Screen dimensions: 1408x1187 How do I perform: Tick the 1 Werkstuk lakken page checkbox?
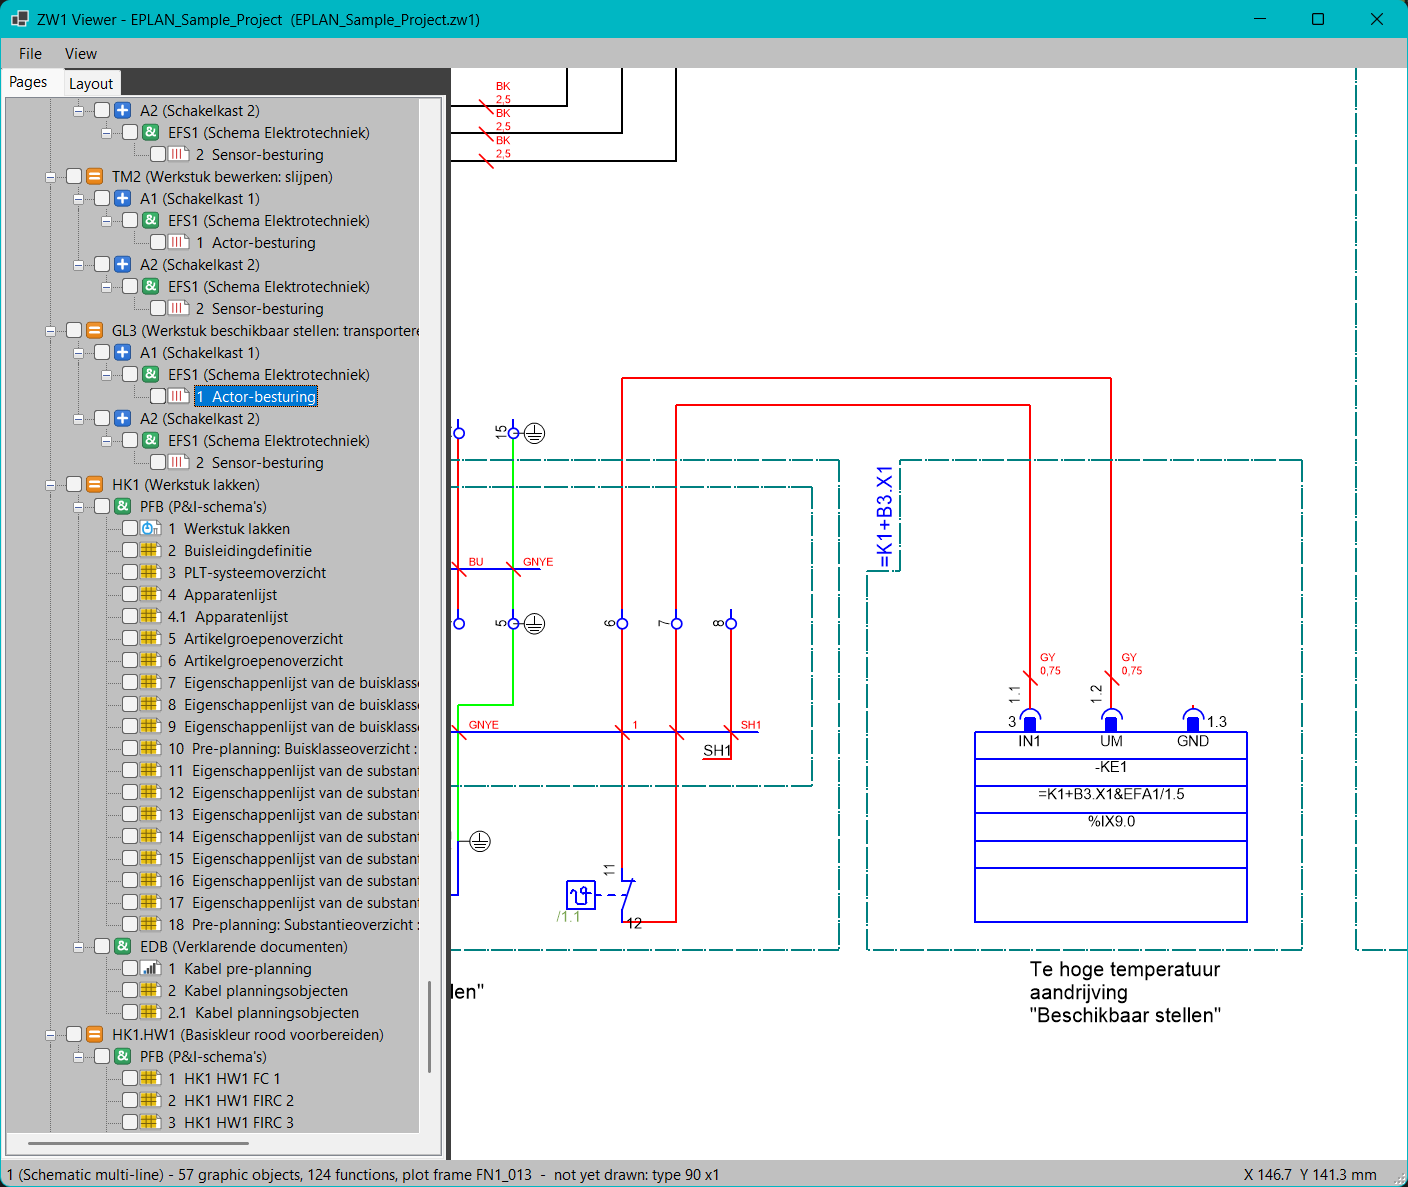[x=130, y=529]
